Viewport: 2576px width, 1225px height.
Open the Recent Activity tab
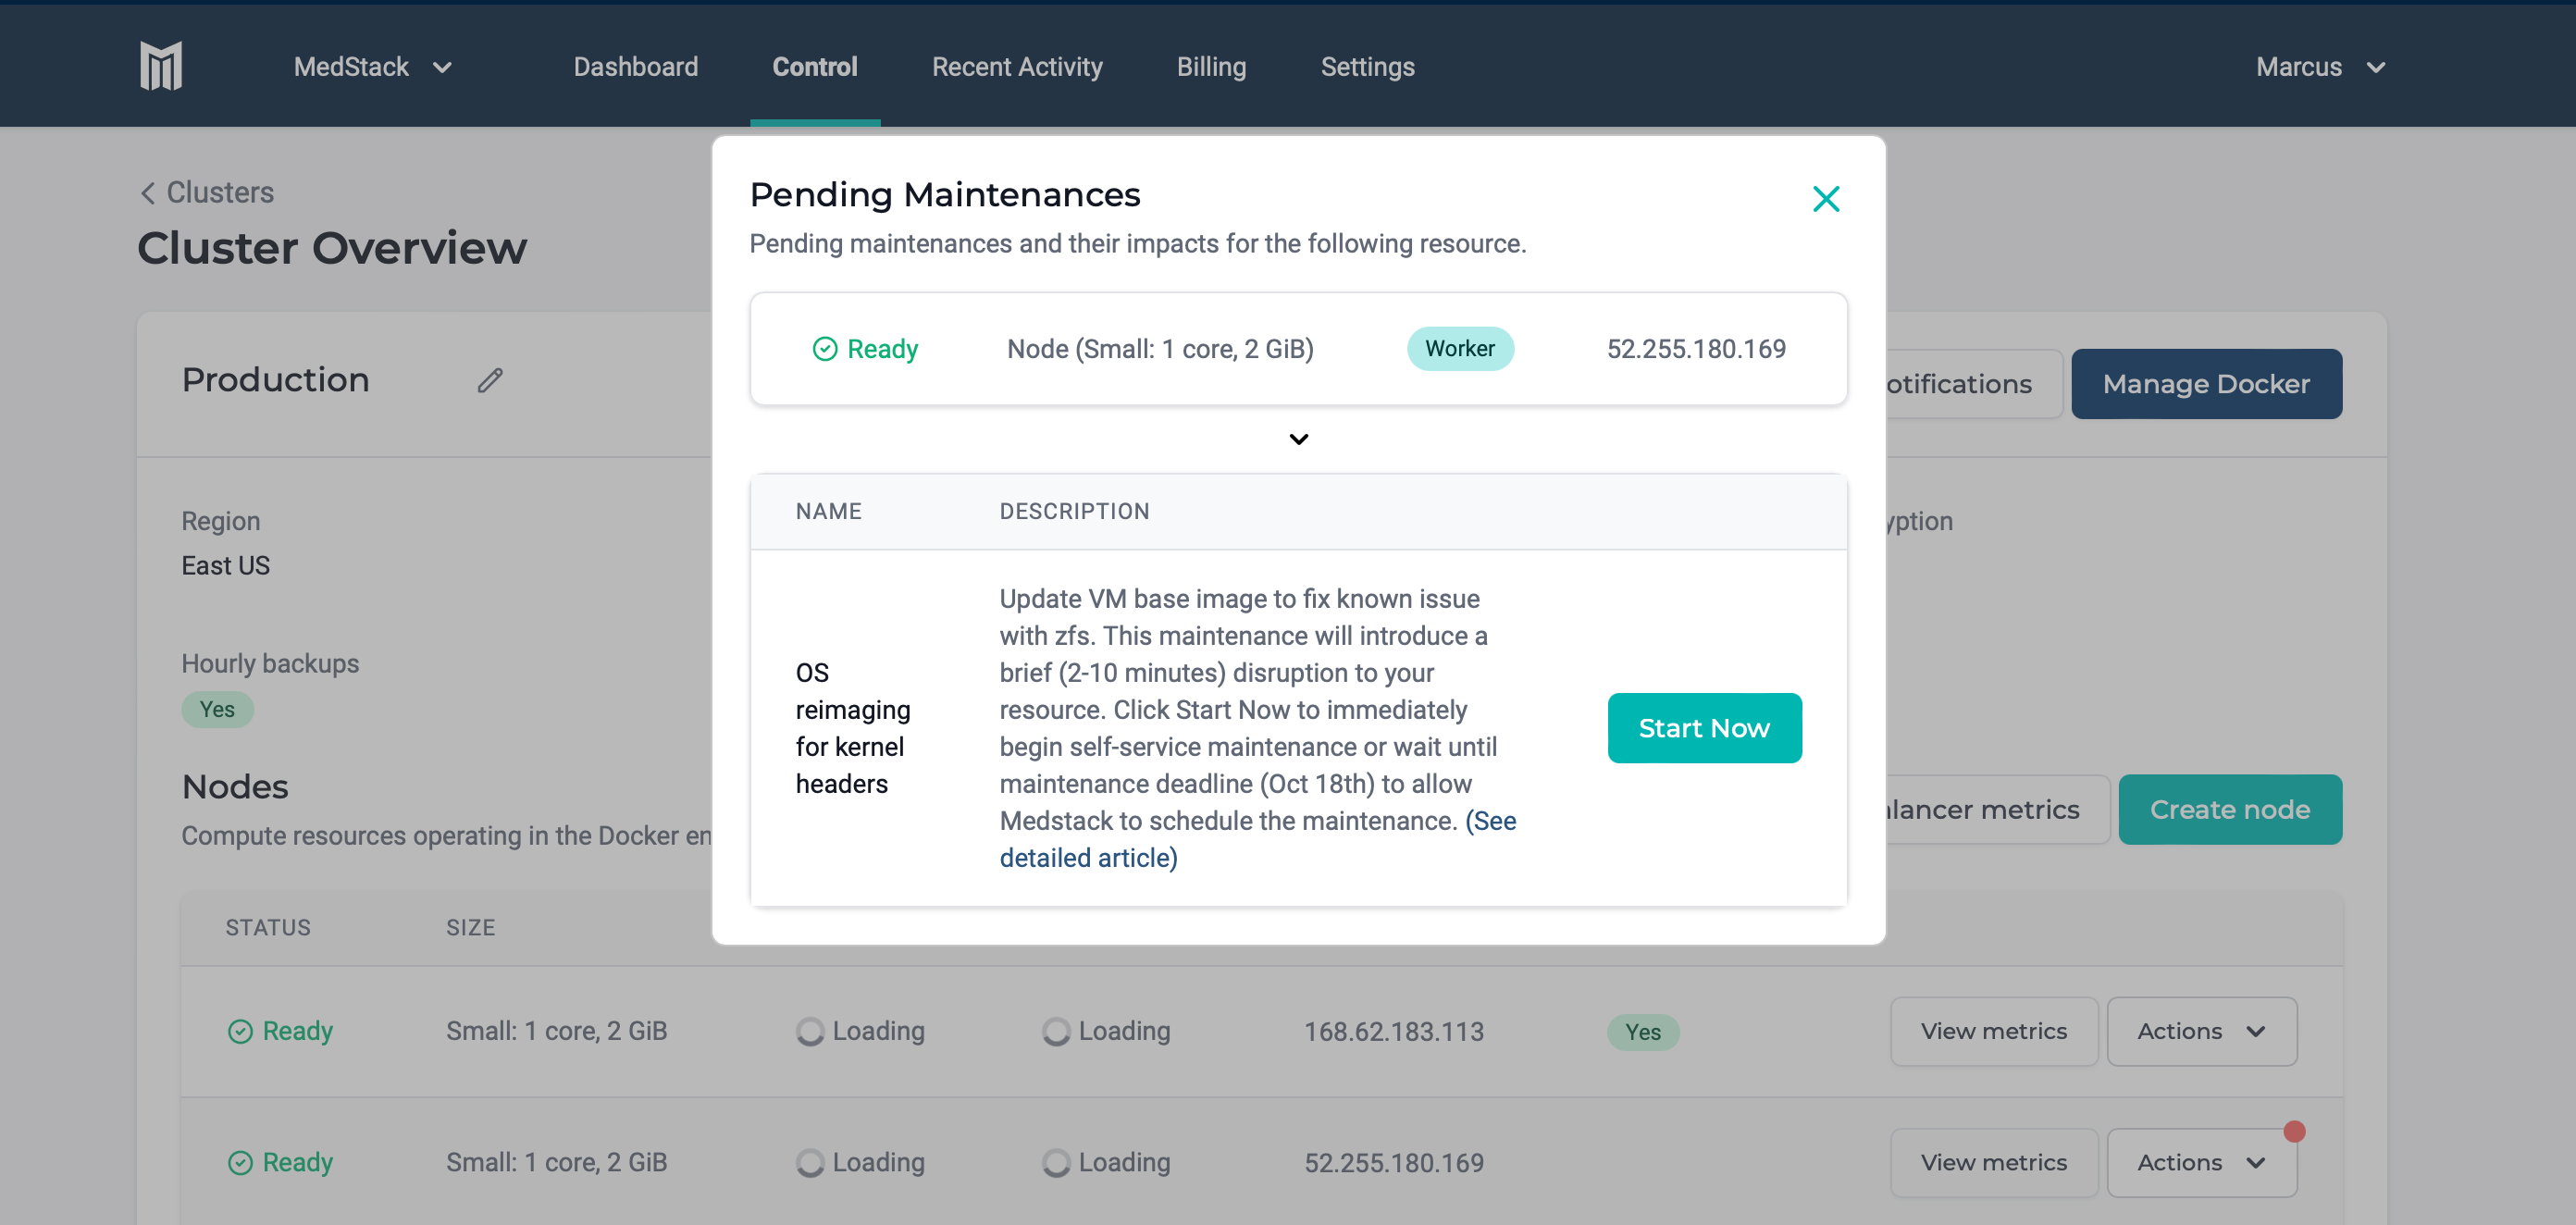(x=1016, y=67)
